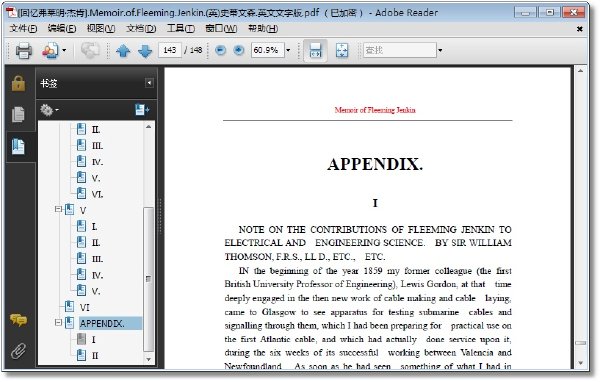The height and width of the screenshot is (382, 600).
Task: Select the V chapter bookmark
Action: (83, 210)
